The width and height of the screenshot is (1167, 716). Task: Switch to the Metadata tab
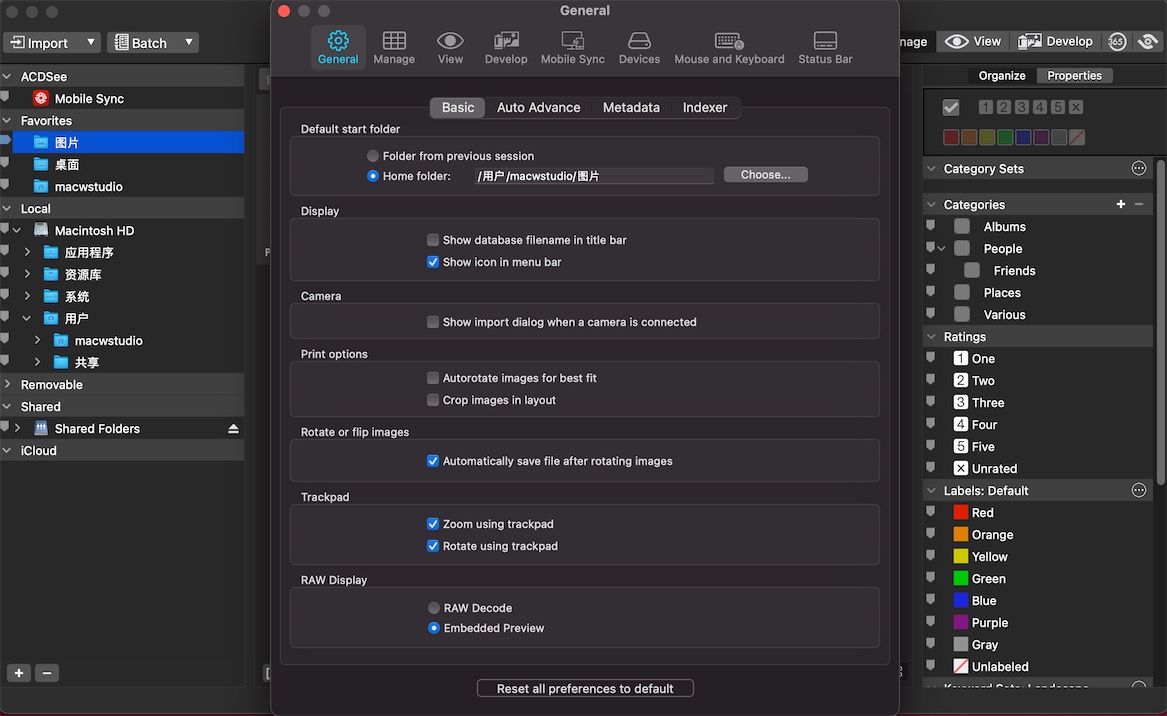pos(631,107)
